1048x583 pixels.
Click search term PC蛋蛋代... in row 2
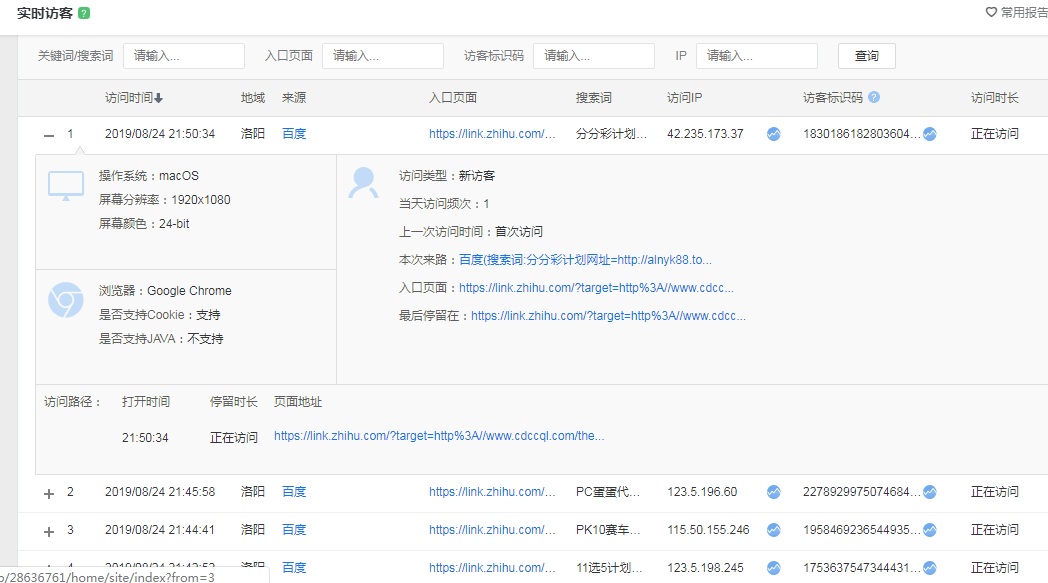tap(608, 492)
